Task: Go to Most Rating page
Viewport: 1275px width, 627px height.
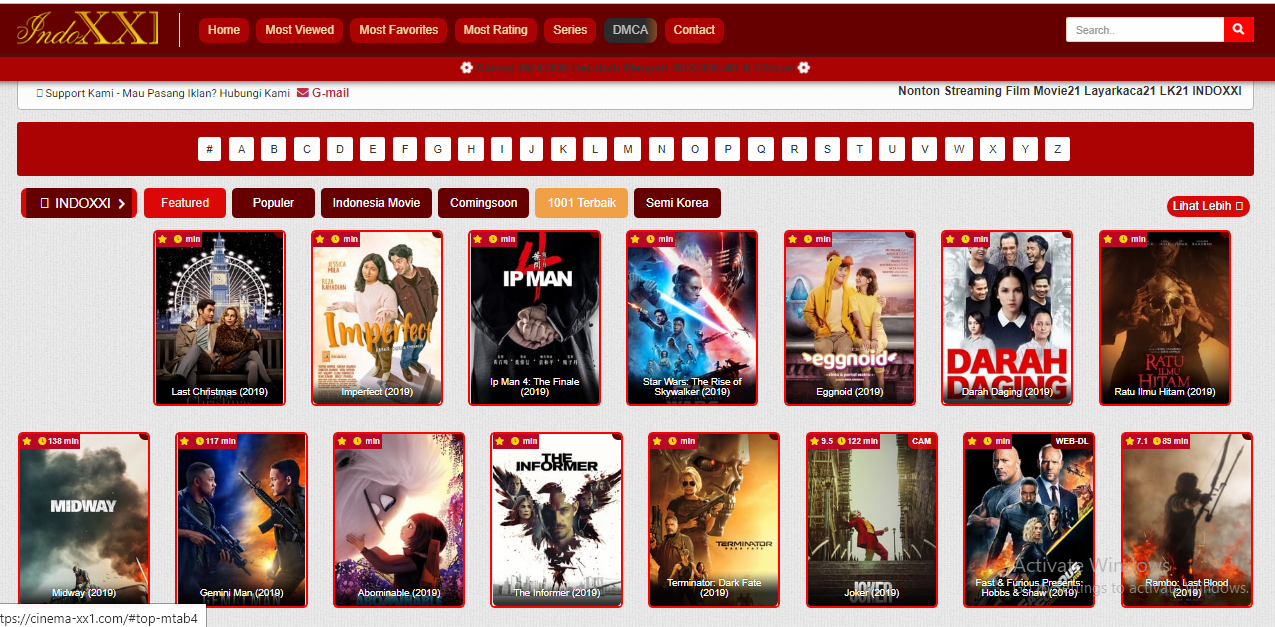Action: pos(495,30)
